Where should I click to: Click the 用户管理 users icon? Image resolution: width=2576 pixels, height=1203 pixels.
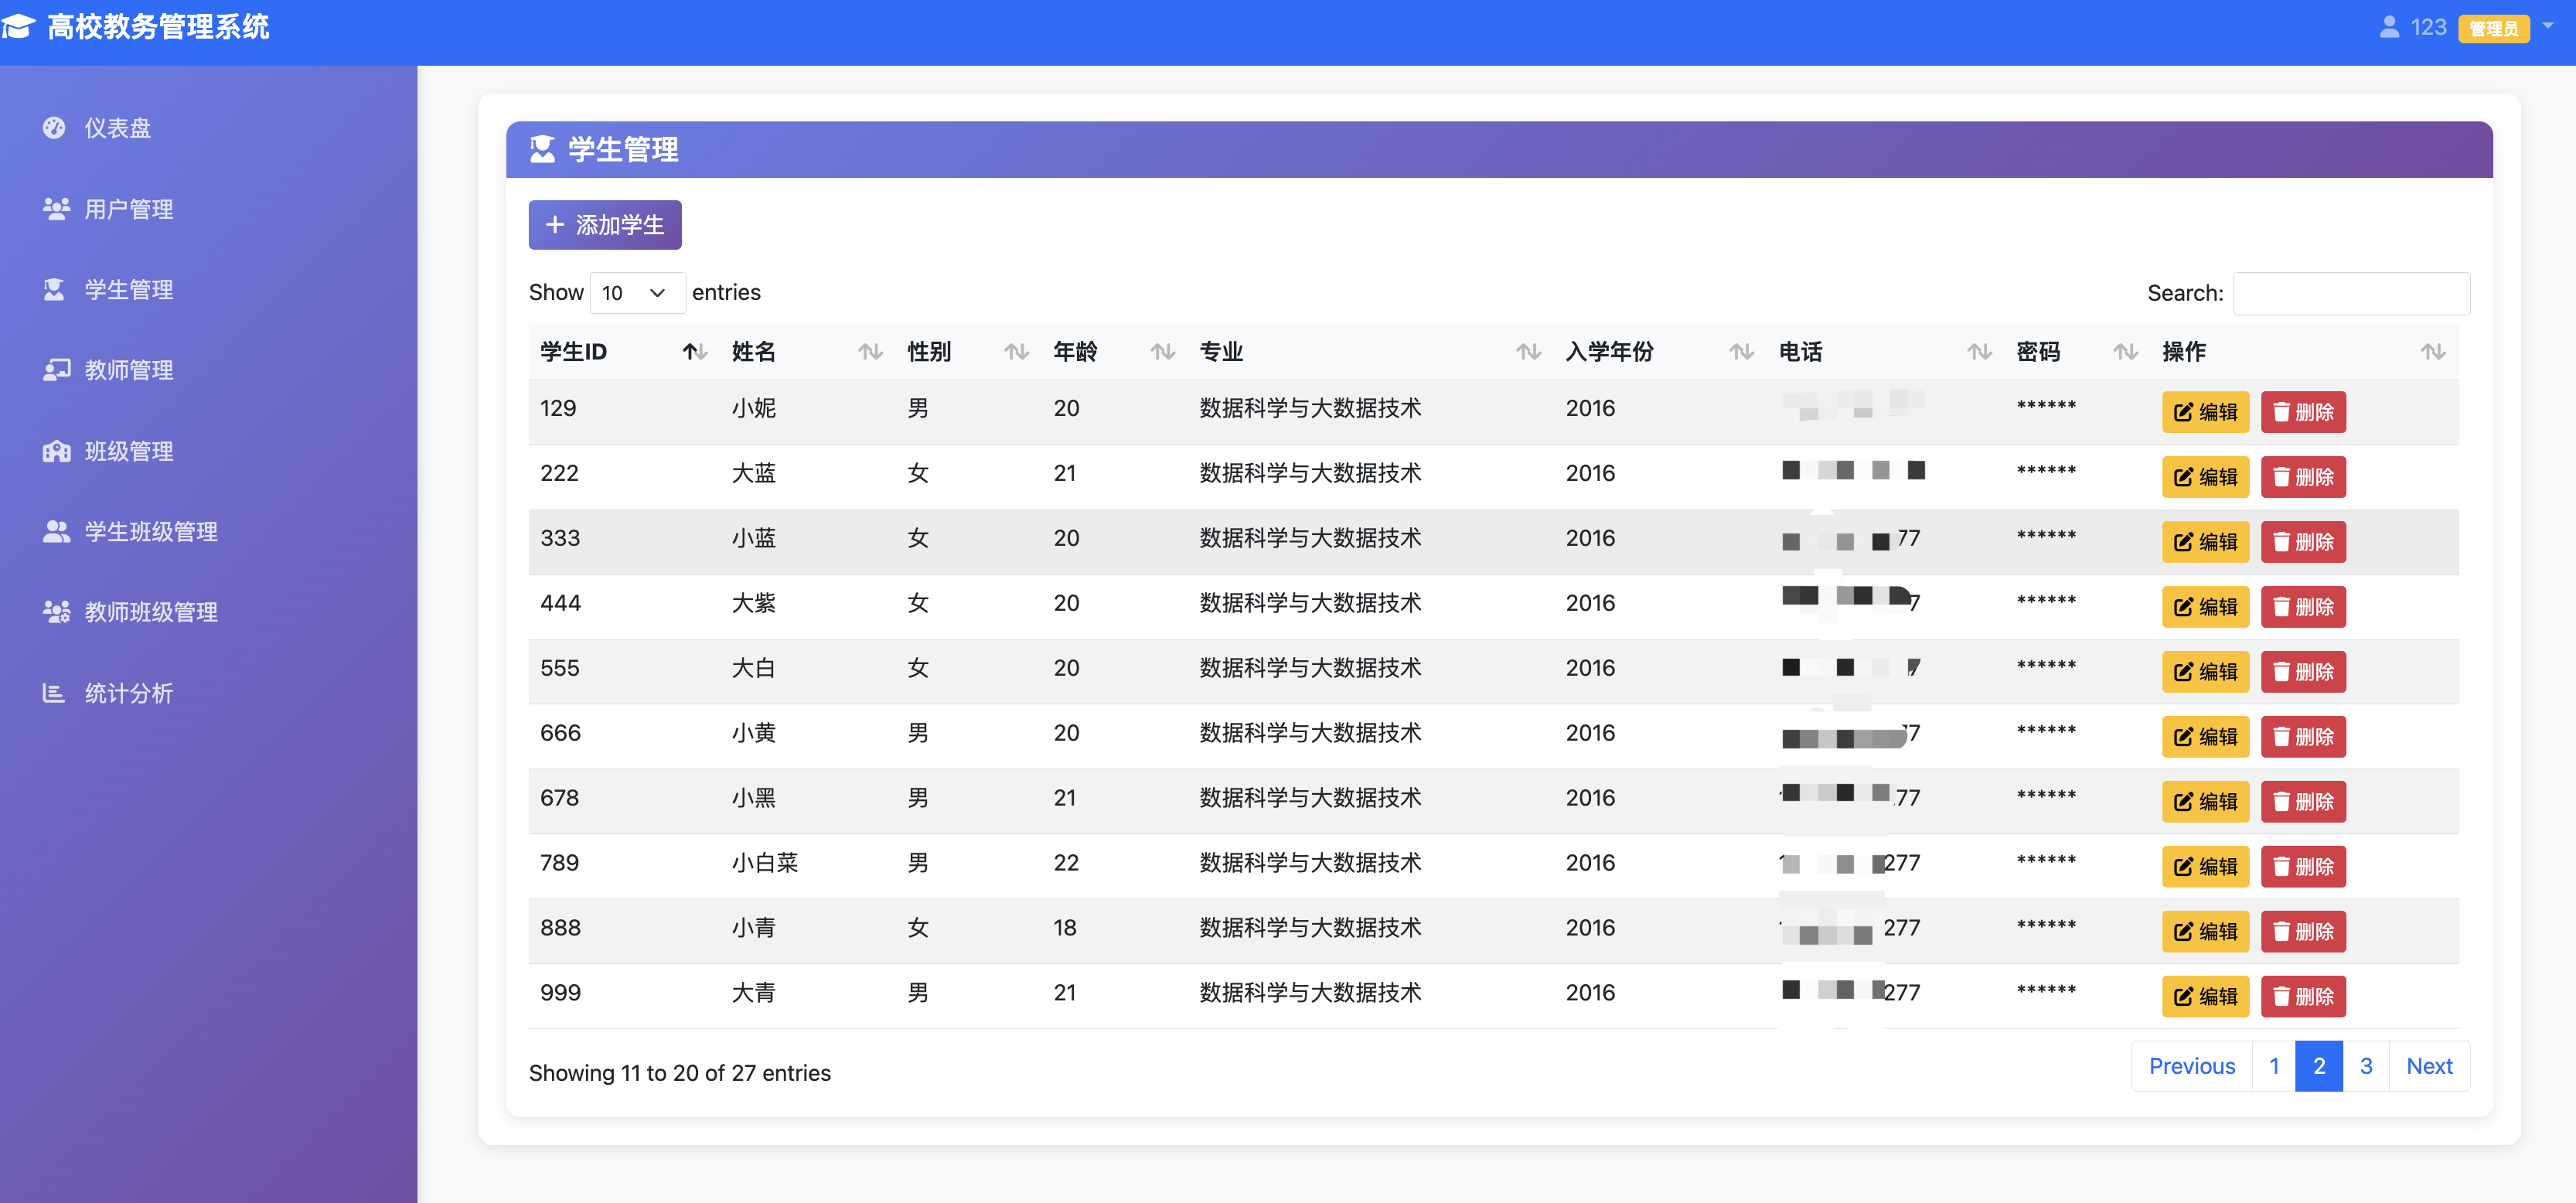(56, 209)
